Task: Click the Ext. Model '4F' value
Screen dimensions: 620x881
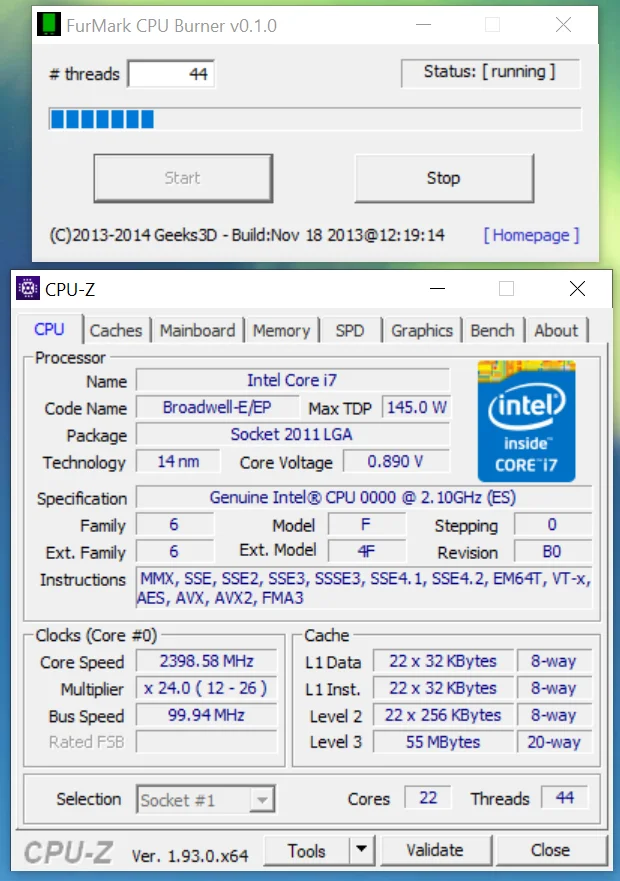Action: [x=366, y=552]
